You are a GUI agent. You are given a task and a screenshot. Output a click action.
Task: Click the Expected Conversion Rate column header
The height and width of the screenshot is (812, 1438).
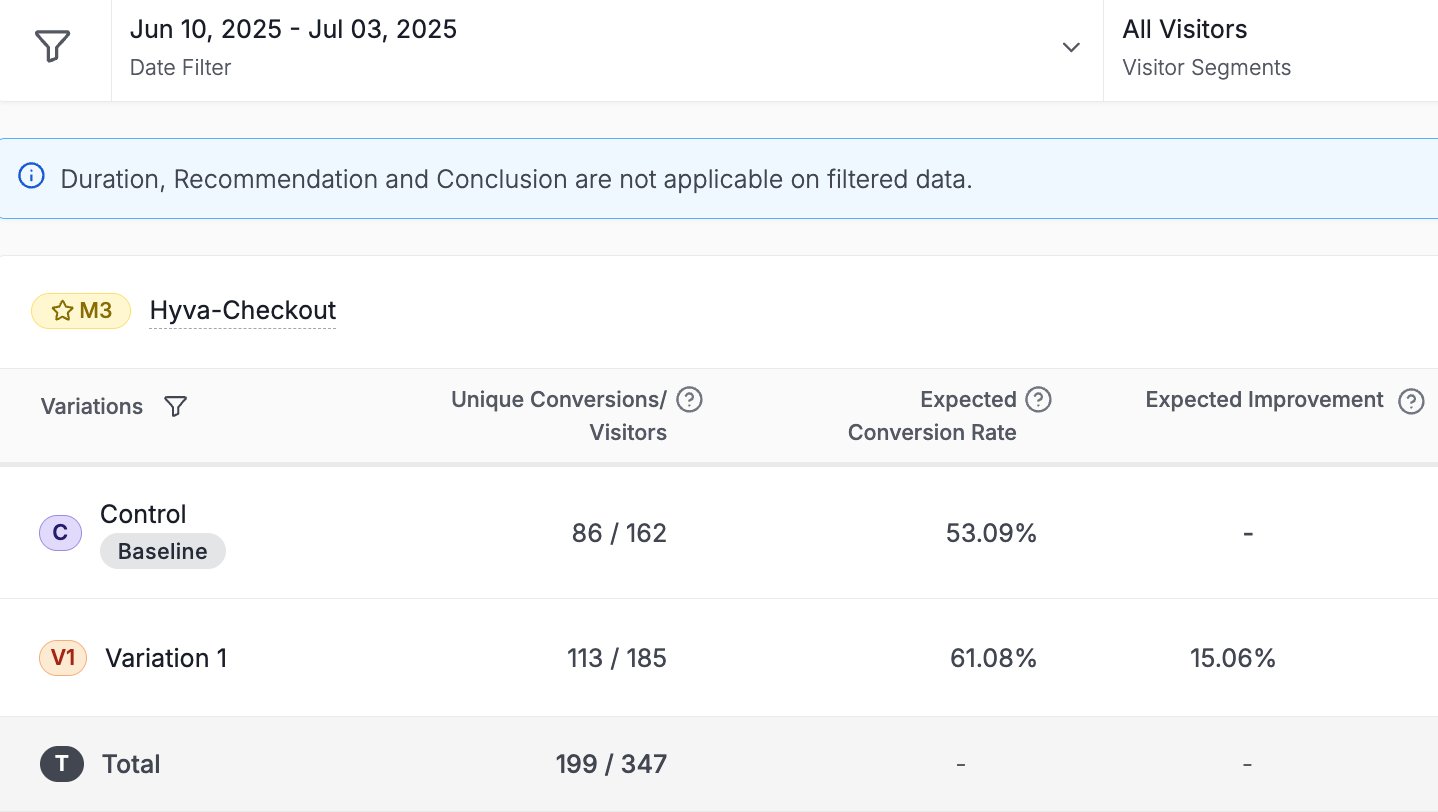pyautogui.click(x=932, y=416)
